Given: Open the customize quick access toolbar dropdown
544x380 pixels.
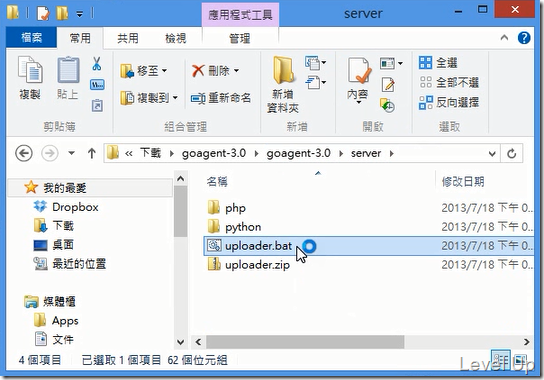Looking at the screenshot, I should click(79, 14).
